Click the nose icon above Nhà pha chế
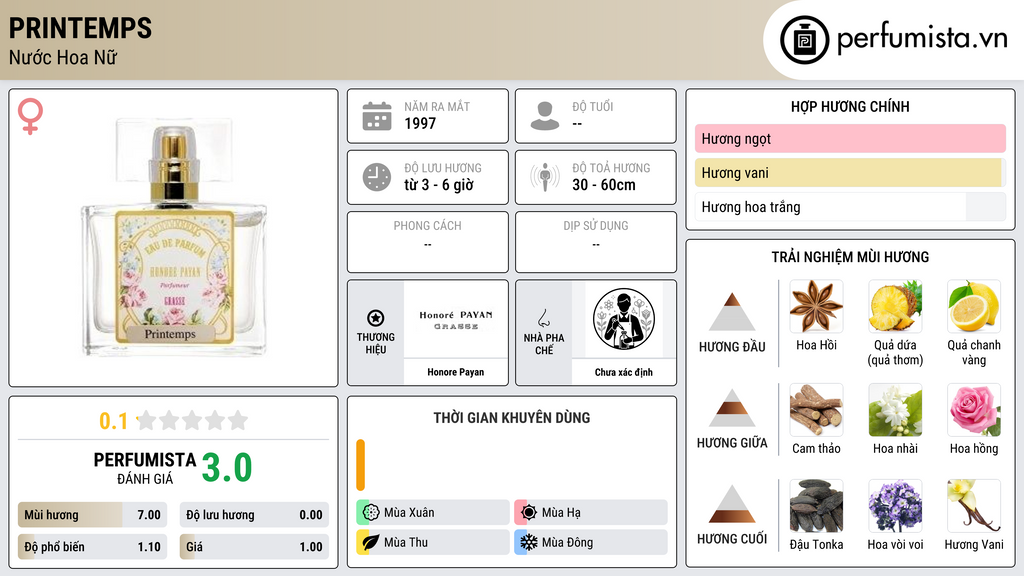This screenshot has height=576, width=1024. pos(543,318)
